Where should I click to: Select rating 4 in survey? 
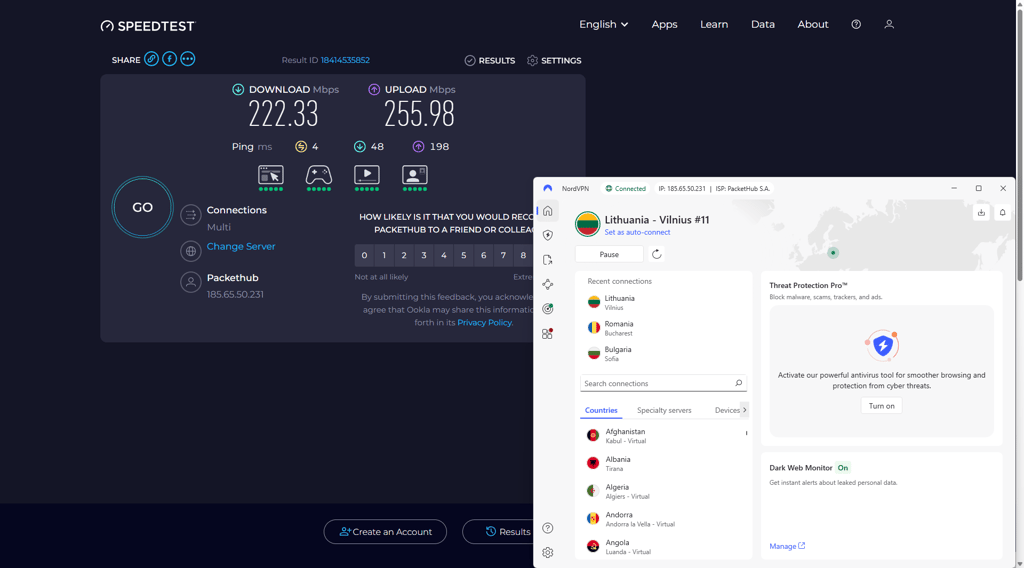444,255
